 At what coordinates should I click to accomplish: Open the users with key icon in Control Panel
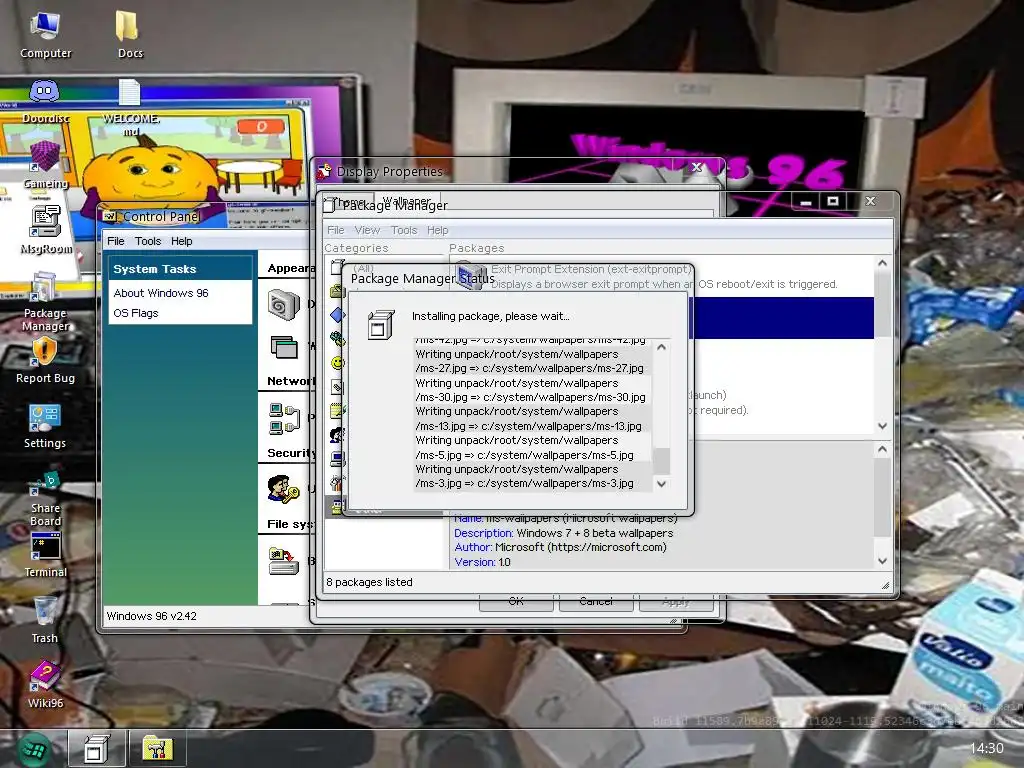[283, 490]
